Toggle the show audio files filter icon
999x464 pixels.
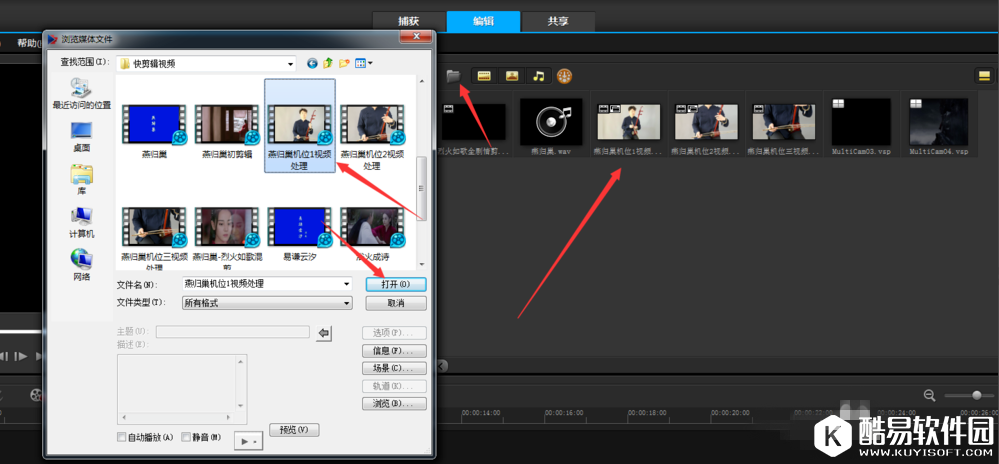coord(538,75)
